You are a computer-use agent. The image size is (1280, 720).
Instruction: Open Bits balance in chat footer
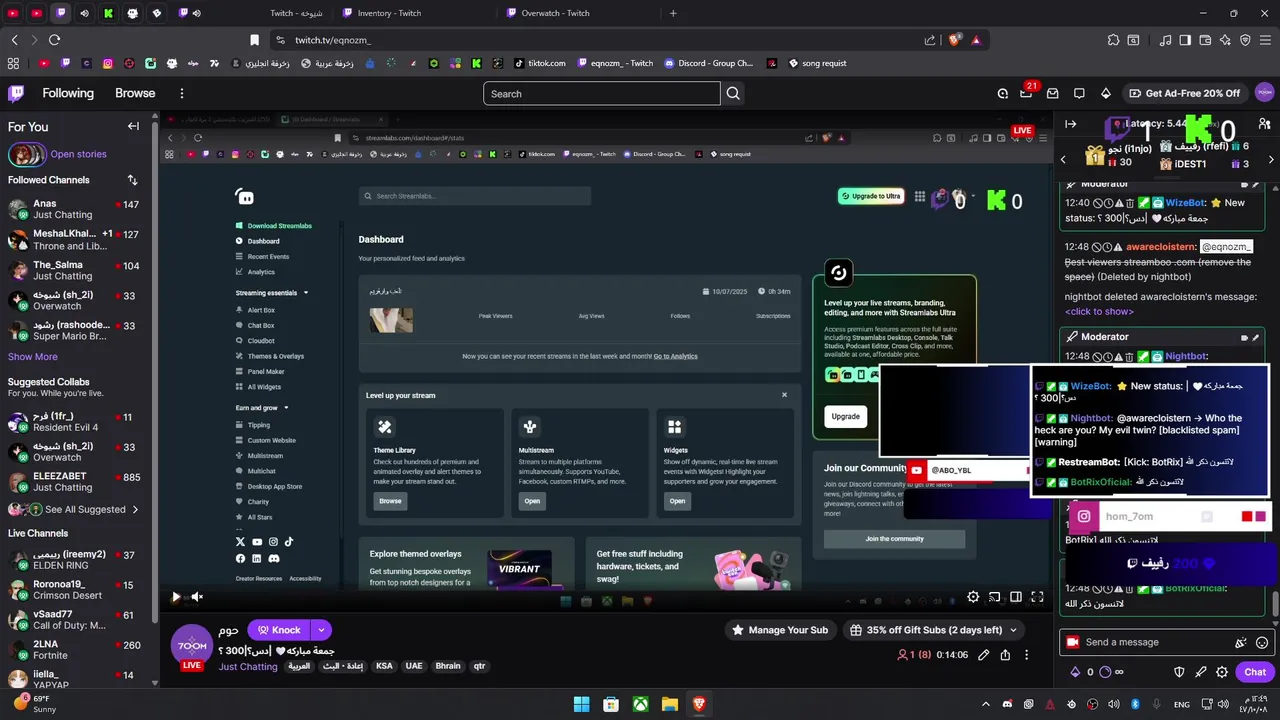(x=1083, y=672)
